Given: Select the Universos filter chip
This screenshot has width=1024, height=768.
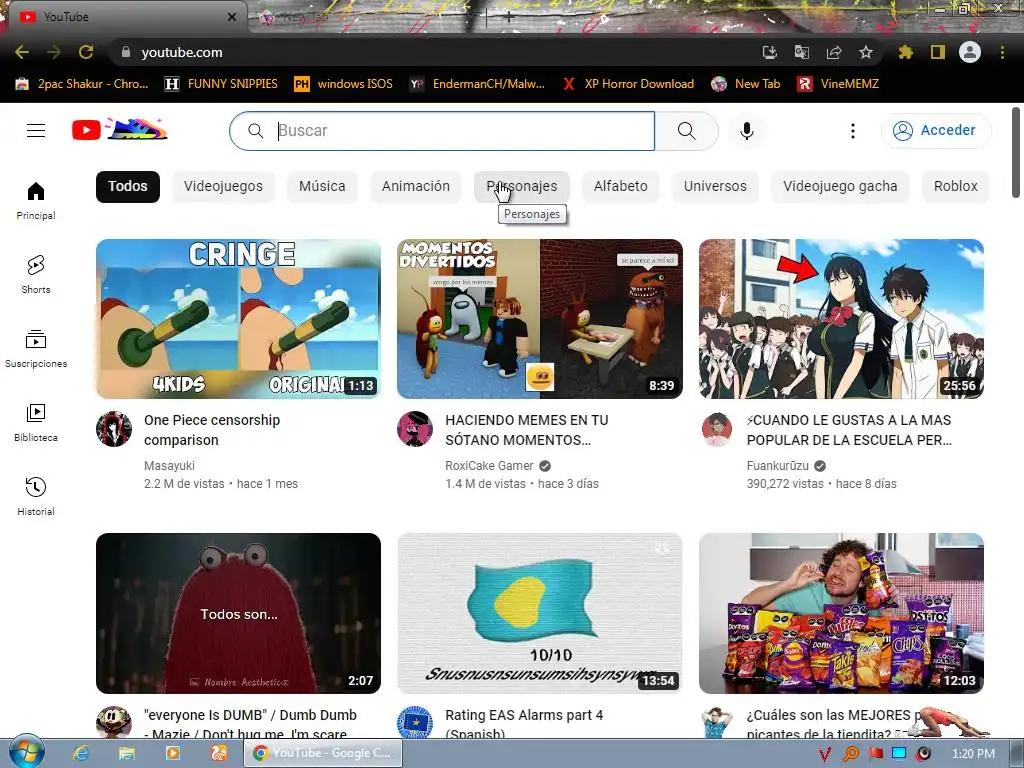Looking at the screenshot, I should [715, 186].
